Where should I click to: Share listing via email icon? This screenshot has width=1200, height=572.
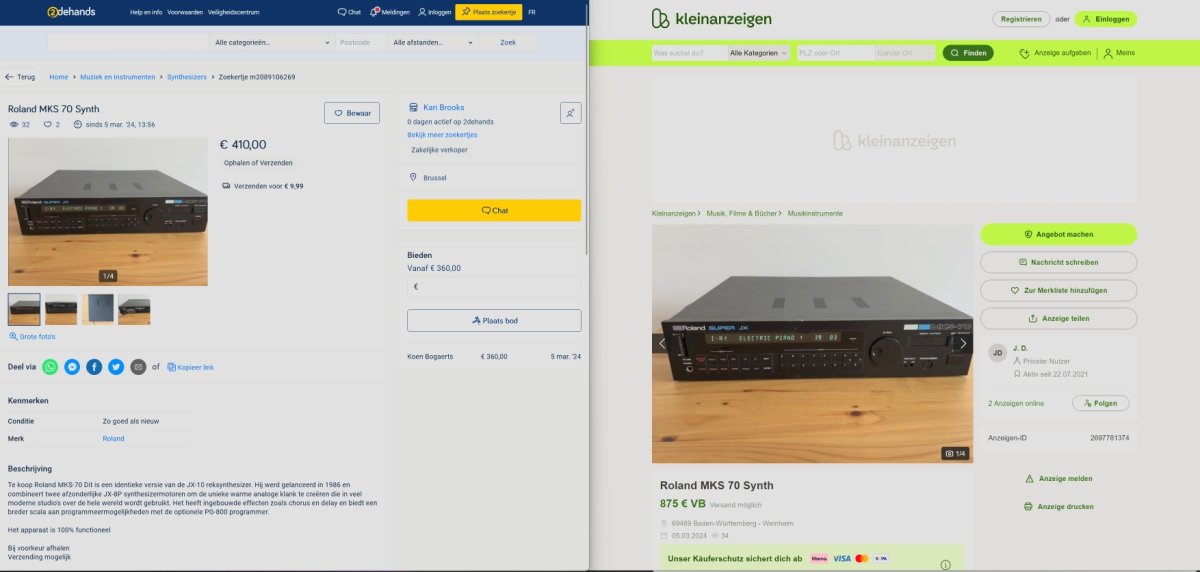(138, 367)
